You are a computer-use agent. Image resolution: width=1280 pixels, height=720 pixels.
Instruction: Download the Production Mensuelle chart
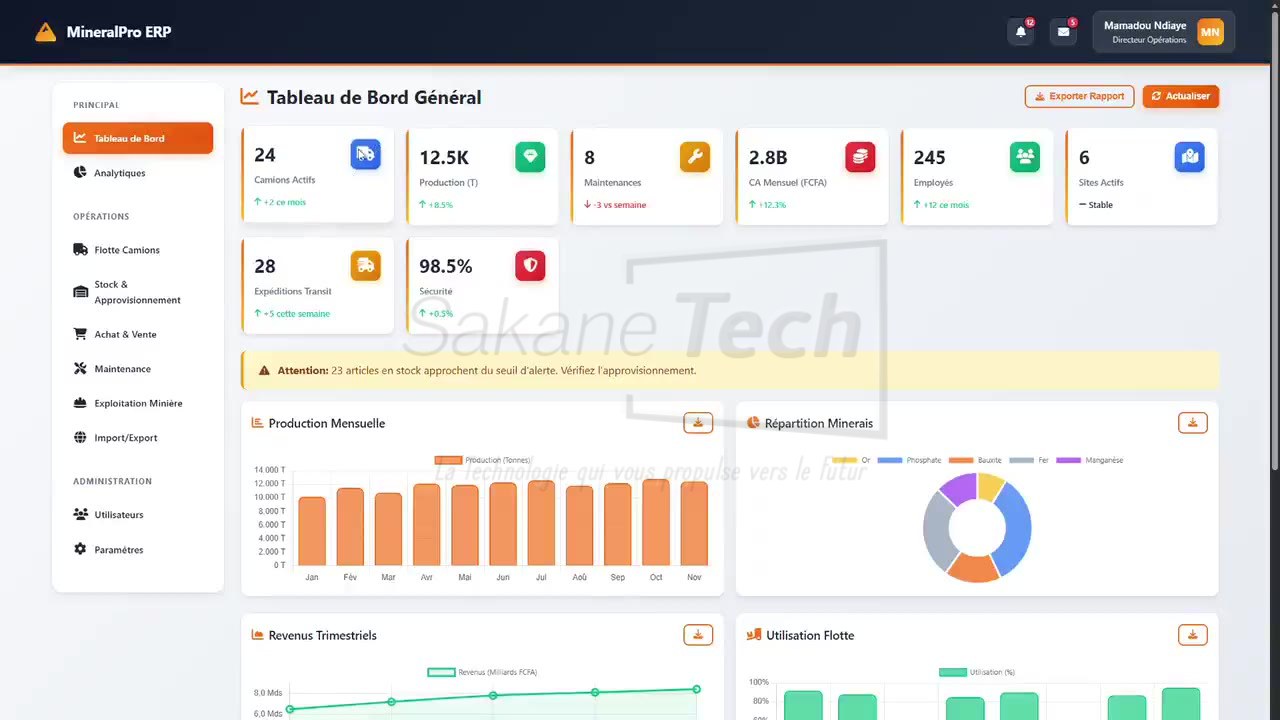pyautogui.click(x=698, y=423)
